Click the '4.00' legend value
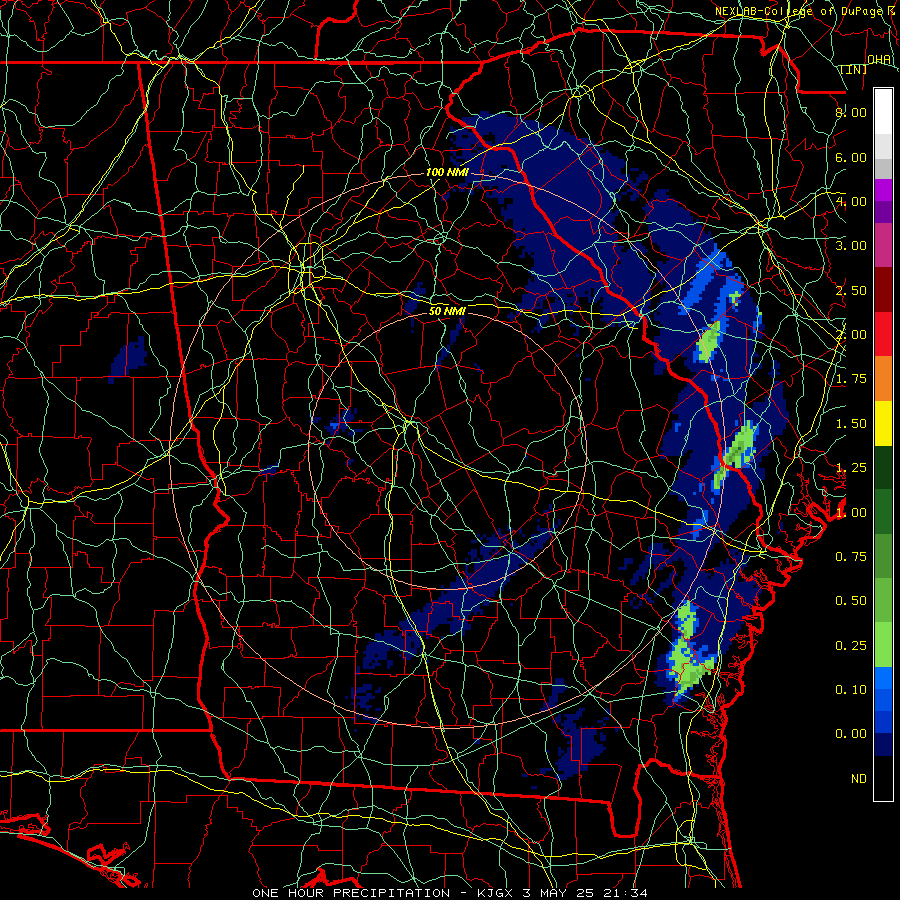Screen dimensions: 900x900 pyautogui.click(x=851, y=201)
